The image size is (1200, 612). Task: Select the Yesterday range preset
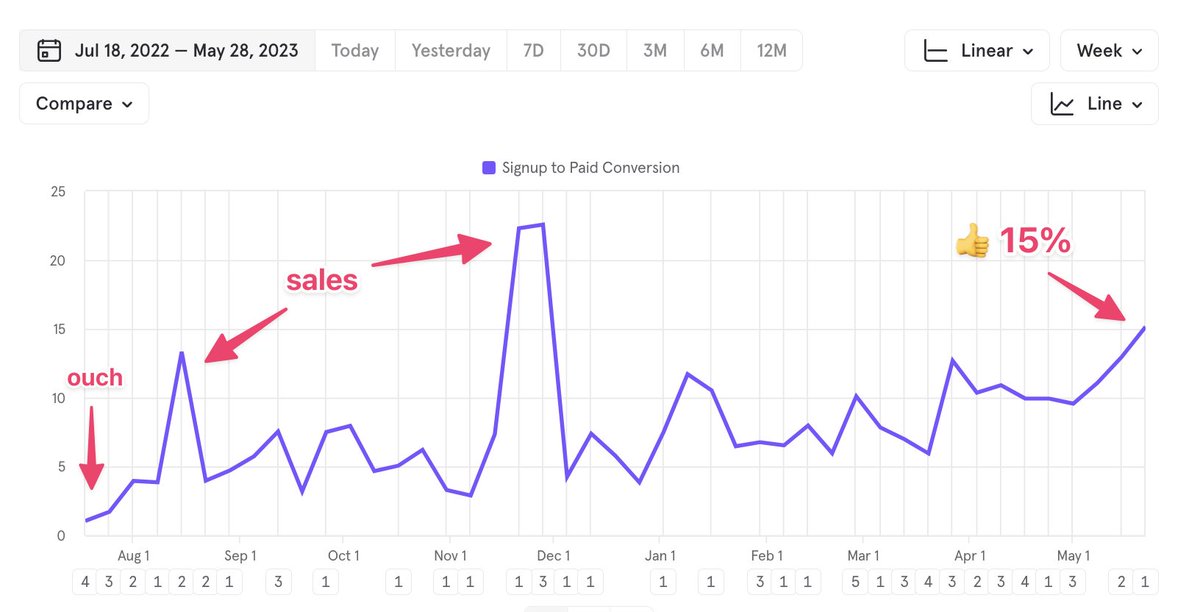click(x=451, y=50)
